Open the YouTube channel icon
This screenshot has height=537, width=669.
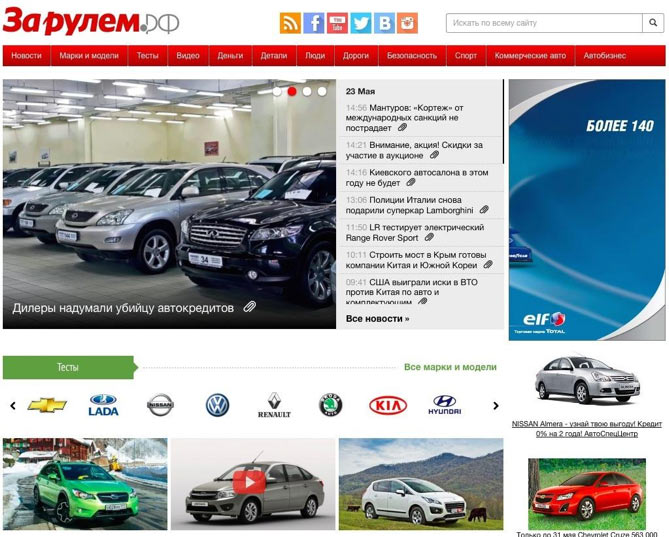click(x=338, y=23)
